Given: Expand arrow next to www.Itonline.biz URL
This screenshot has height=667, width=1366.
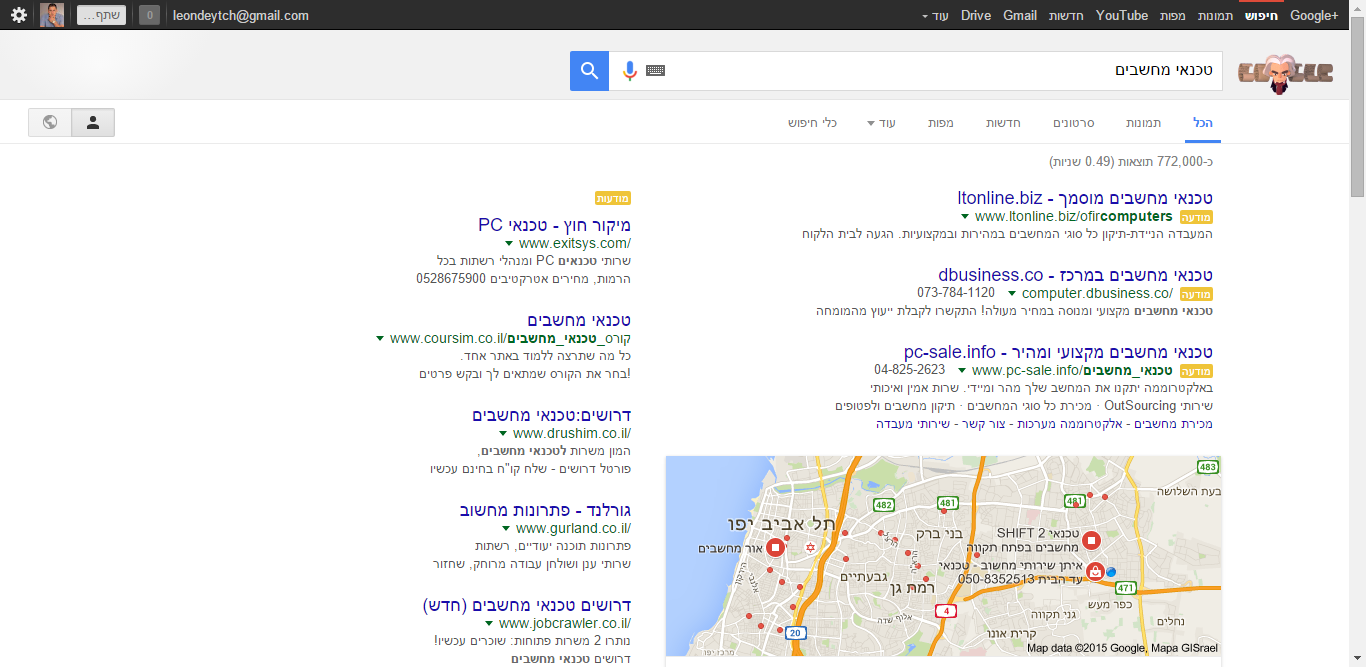Looking at the screenshot, I should [x=965, y=217].
